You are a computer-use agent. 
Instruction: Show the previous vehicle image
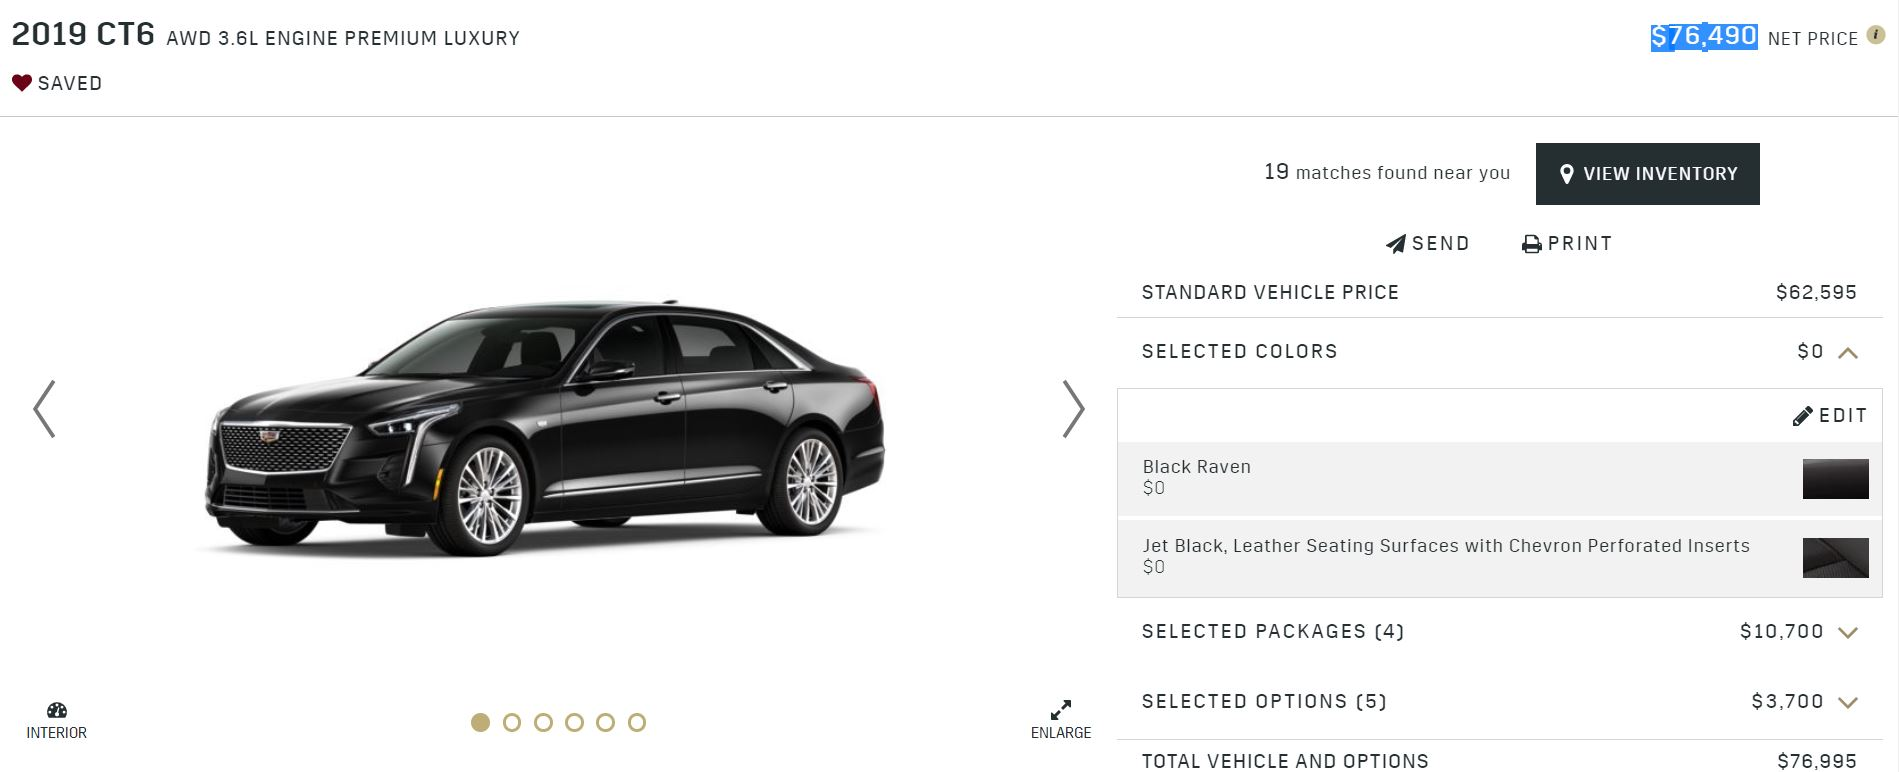click(x=44, y=408)
